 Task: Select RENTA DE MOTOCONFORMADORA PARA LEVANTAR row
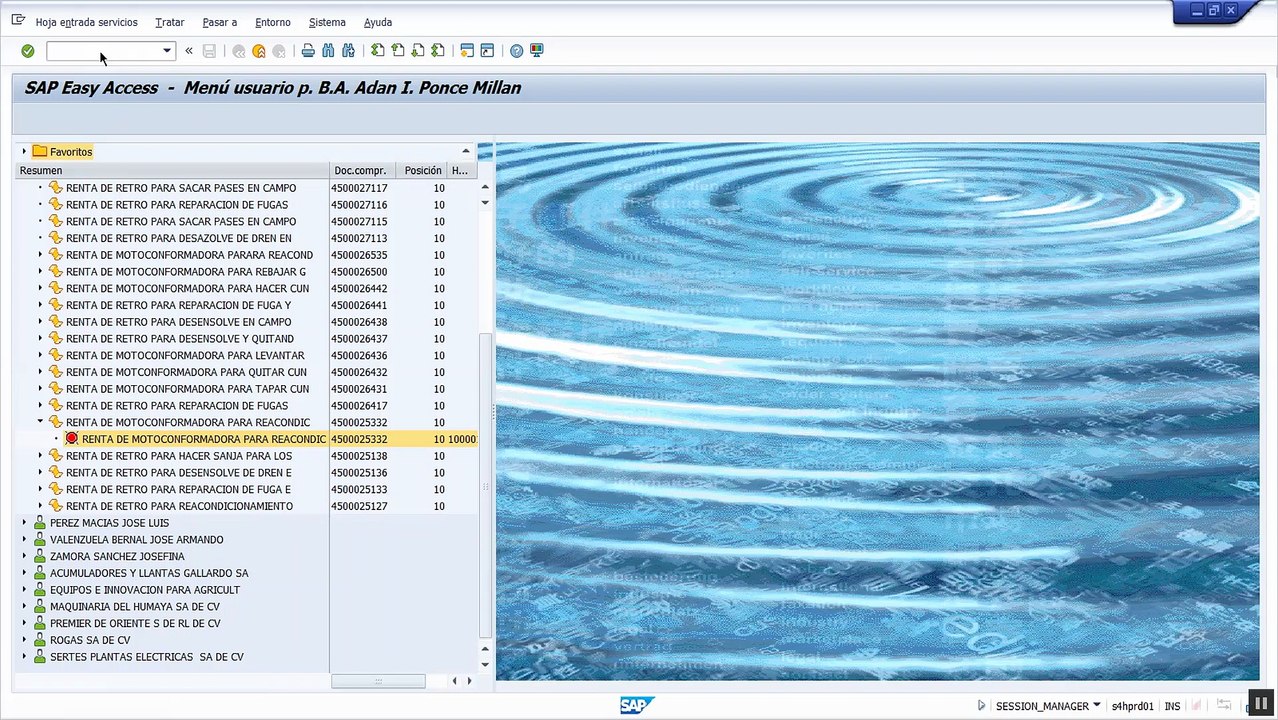click(x=185, y=355)
